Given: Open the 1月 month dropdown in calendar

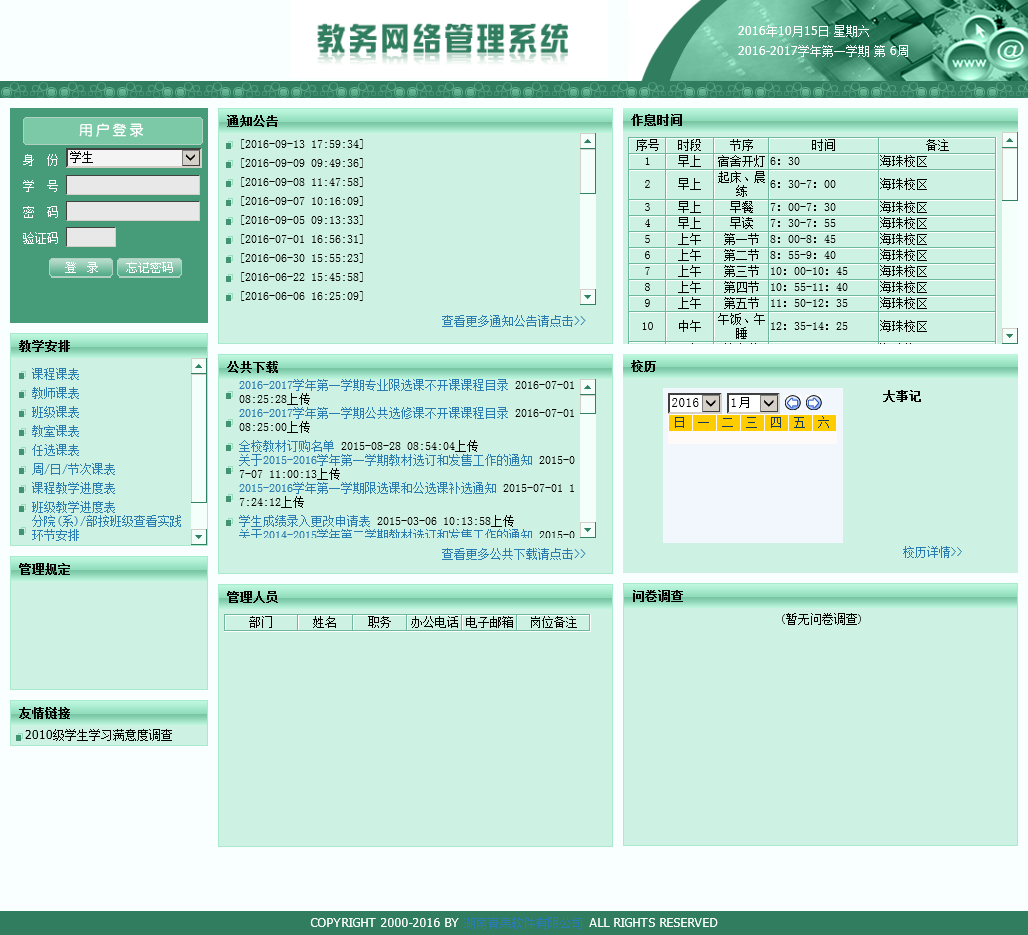Looking at the screenshot, I should 753,403.
